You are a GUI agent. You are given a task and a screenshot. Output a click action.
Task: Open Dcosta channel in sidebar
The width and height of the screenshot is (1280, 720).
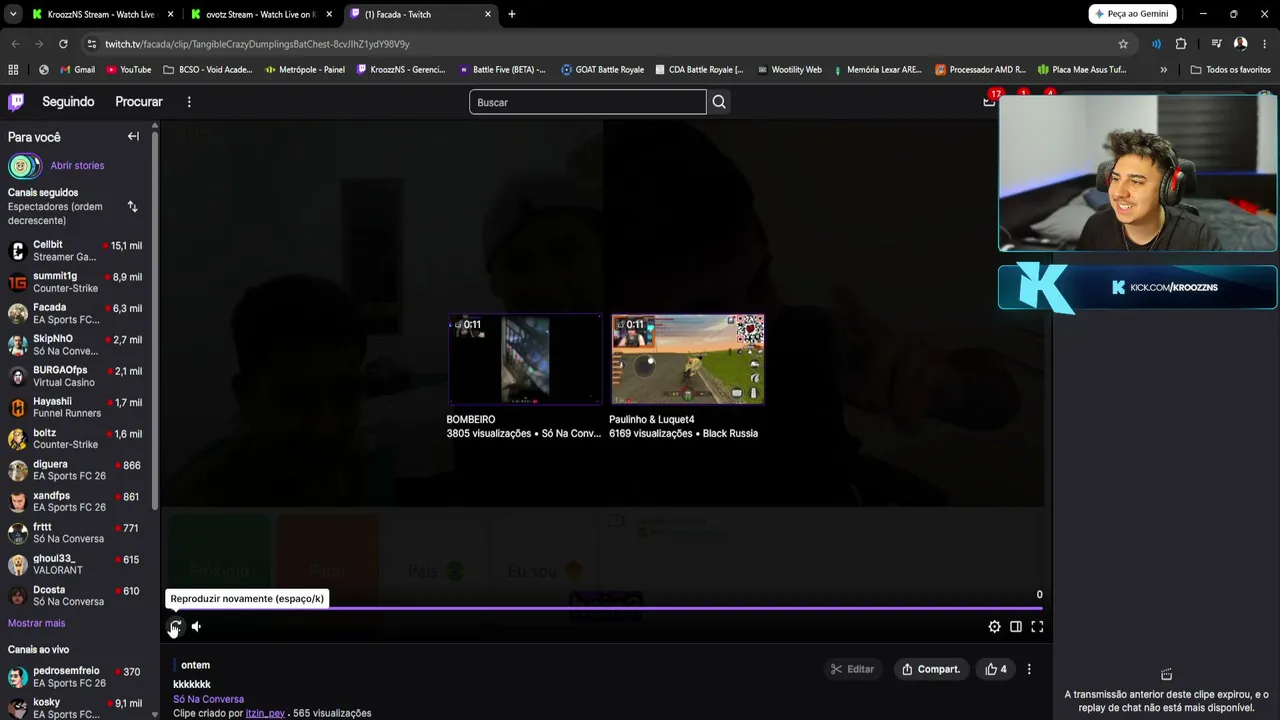coord(75,596)
